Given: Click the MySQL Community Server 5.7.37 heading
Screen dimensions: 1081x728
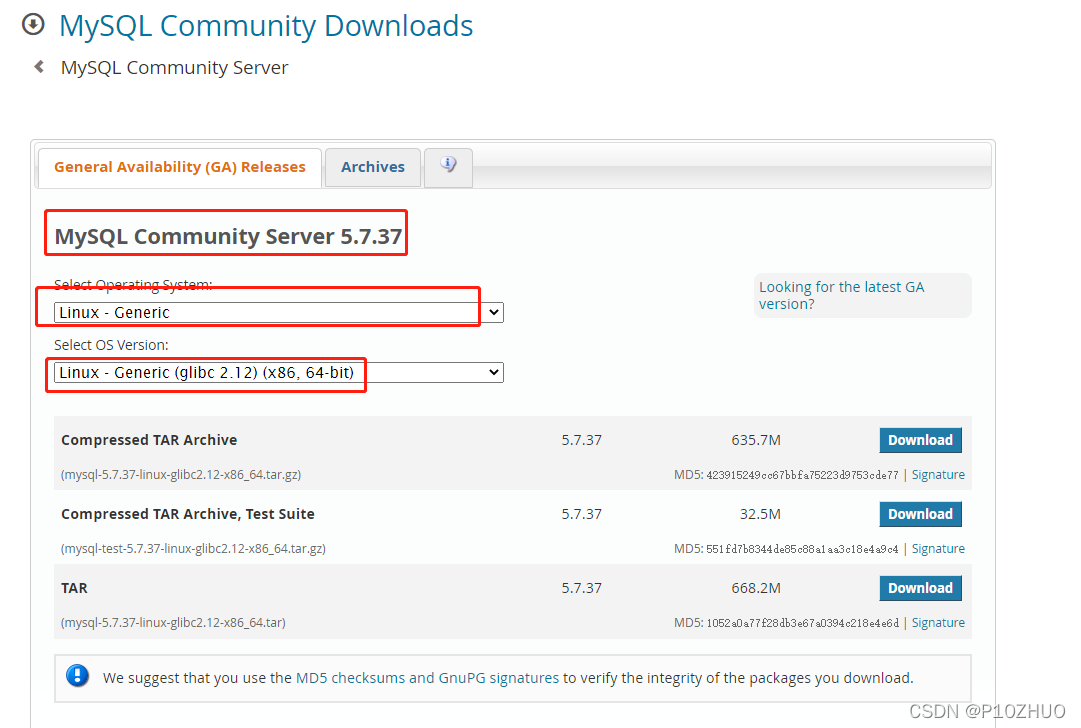Looking at the screenshot, I should (x=228, y=236).
